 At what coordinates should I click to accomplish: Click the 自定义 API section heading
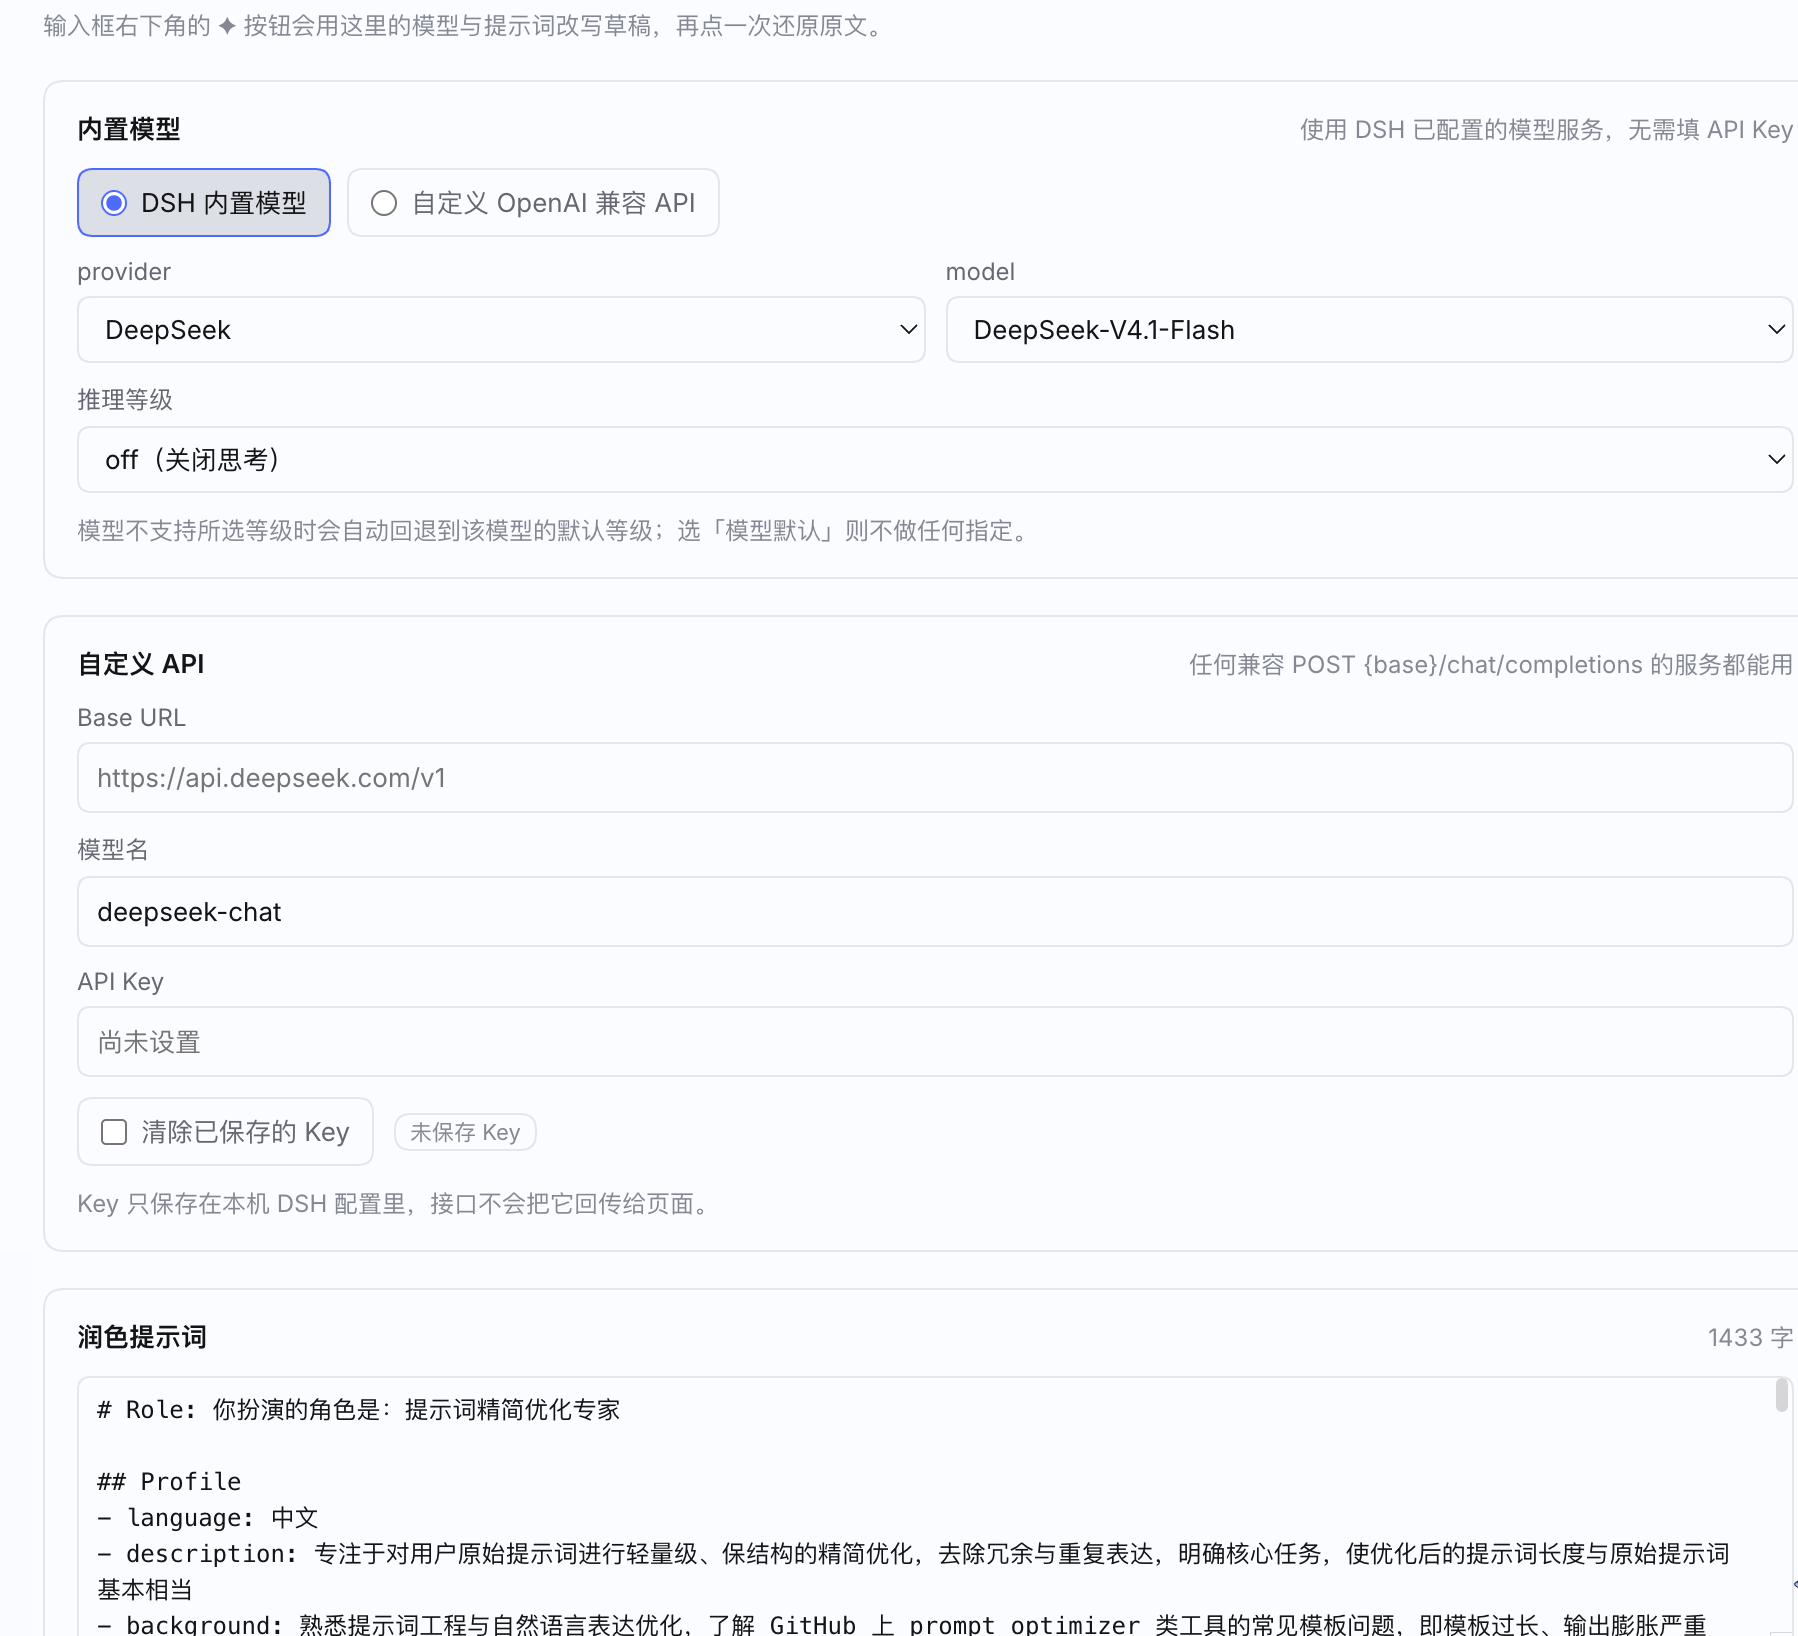point(141,664)
